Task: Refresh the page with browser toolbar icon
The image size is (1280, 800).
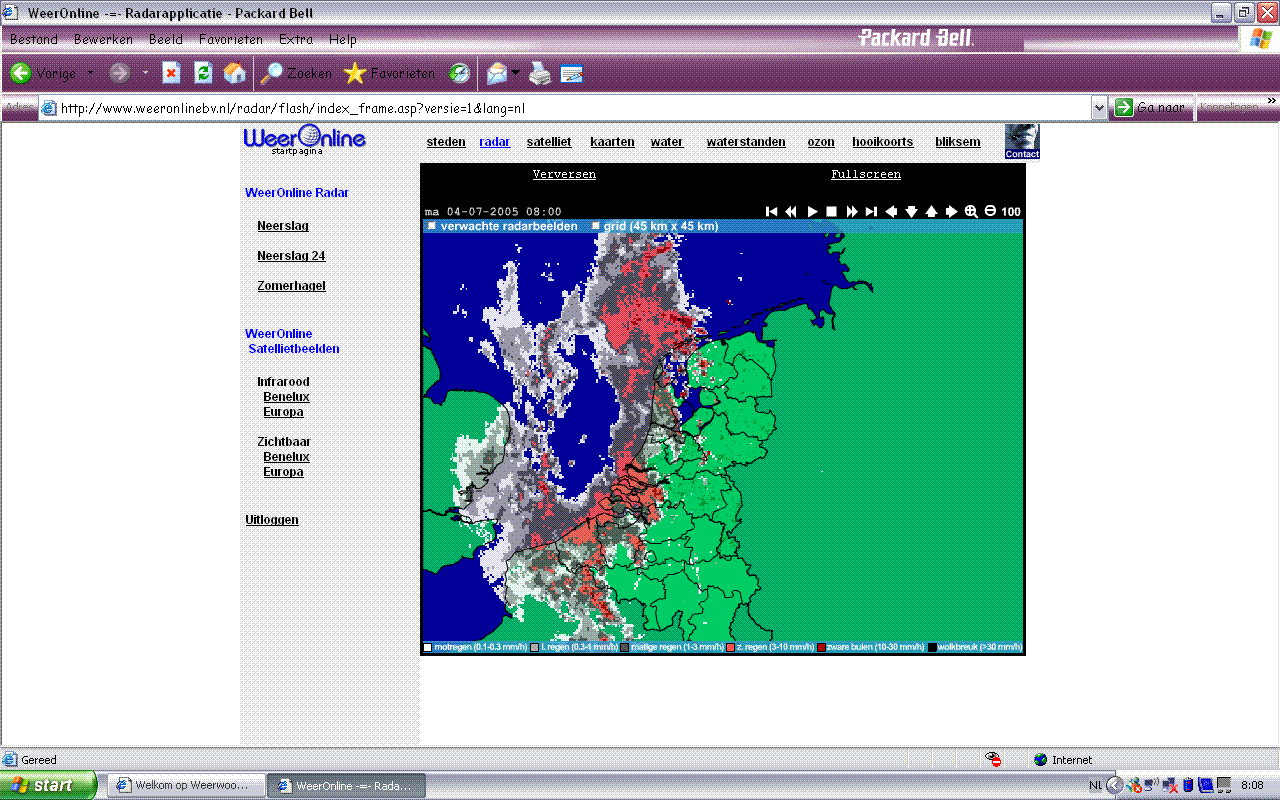Action: (x=203, y=73)
